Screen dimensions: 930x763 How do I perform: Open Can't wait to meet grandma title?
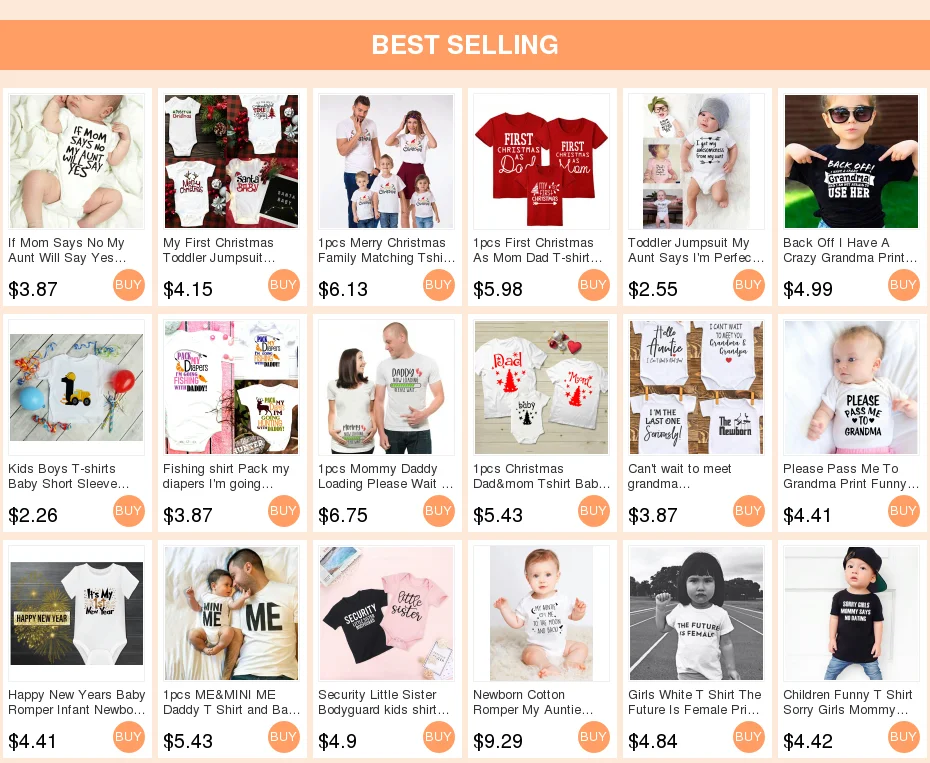tap(680, 476)
